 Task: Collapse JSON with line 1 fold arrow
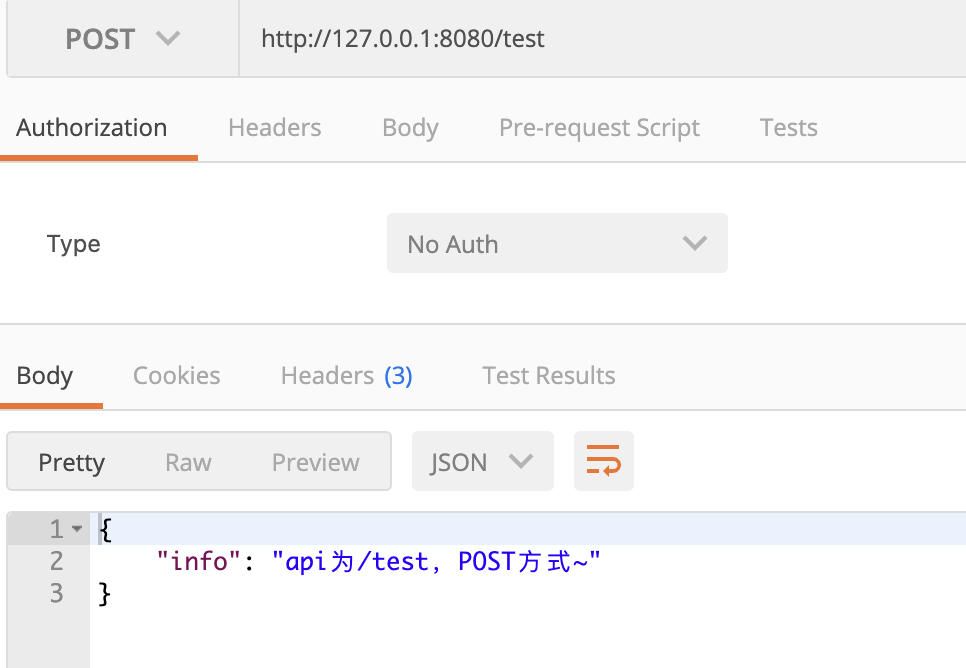77,528
